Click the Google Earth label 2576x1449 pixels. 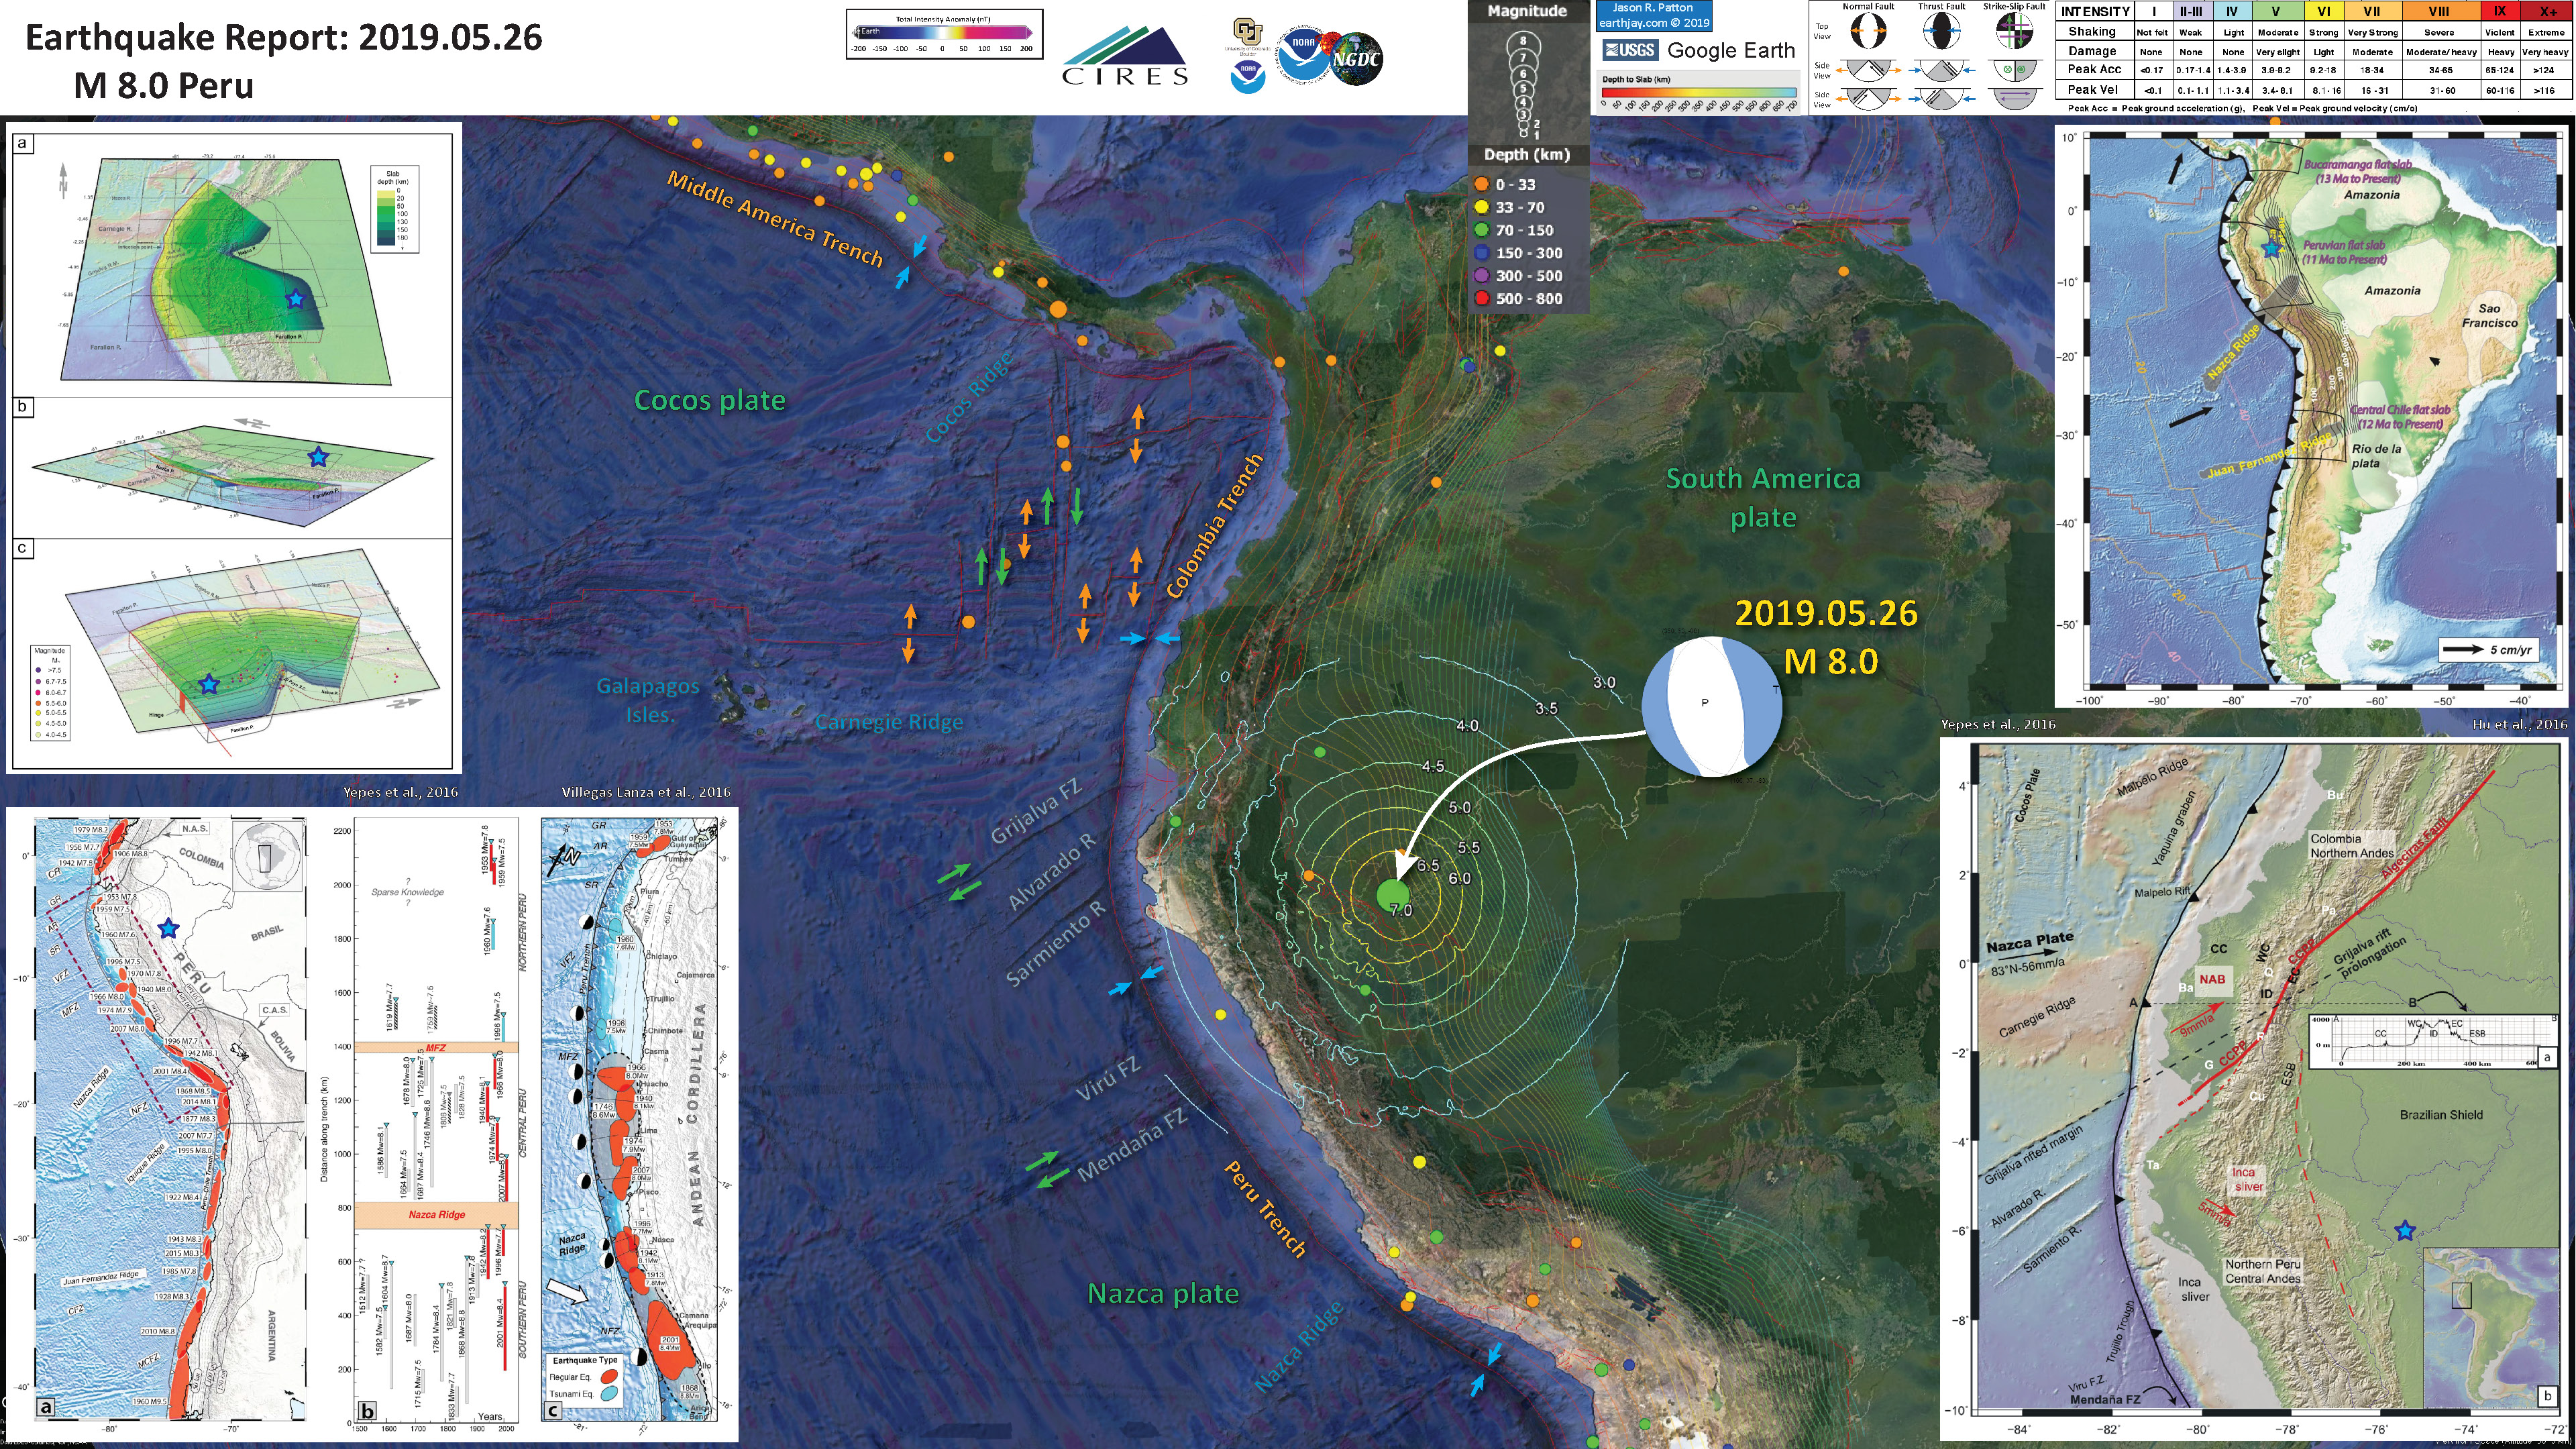click(x=1731, y=50)
